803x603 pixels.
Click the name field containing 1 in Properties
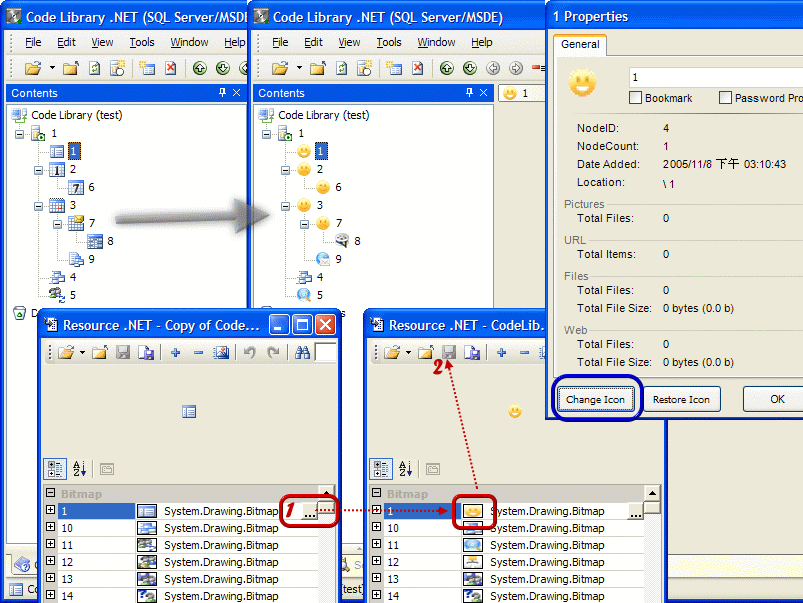click(715, 77)
